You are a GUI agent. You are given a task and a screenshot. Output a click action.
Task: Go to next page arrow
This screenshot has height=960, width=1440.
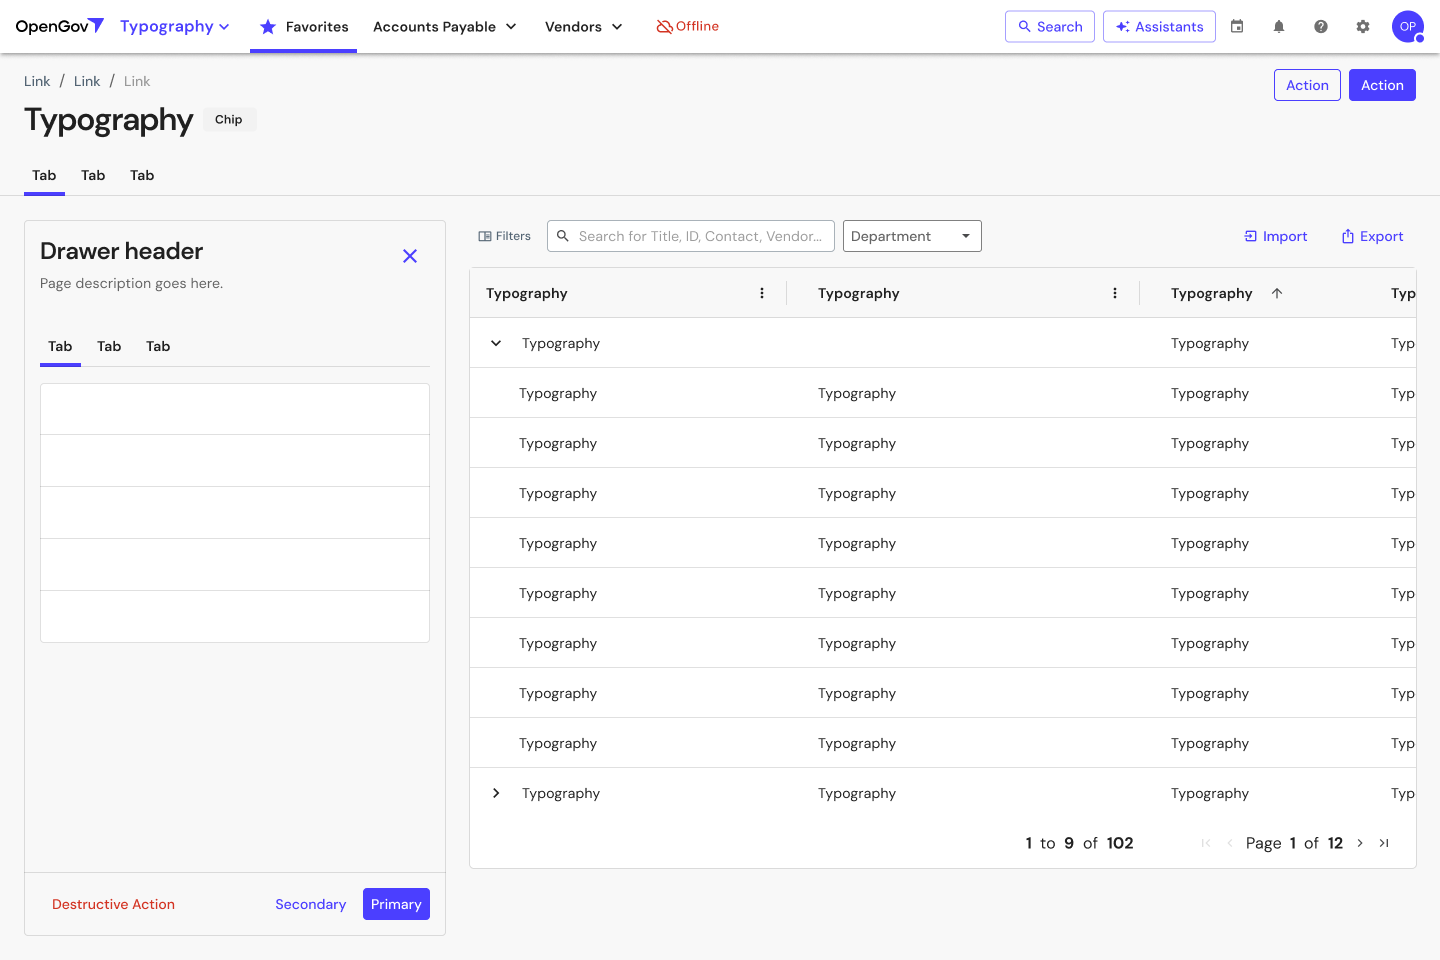click(x=1360, y=843)
